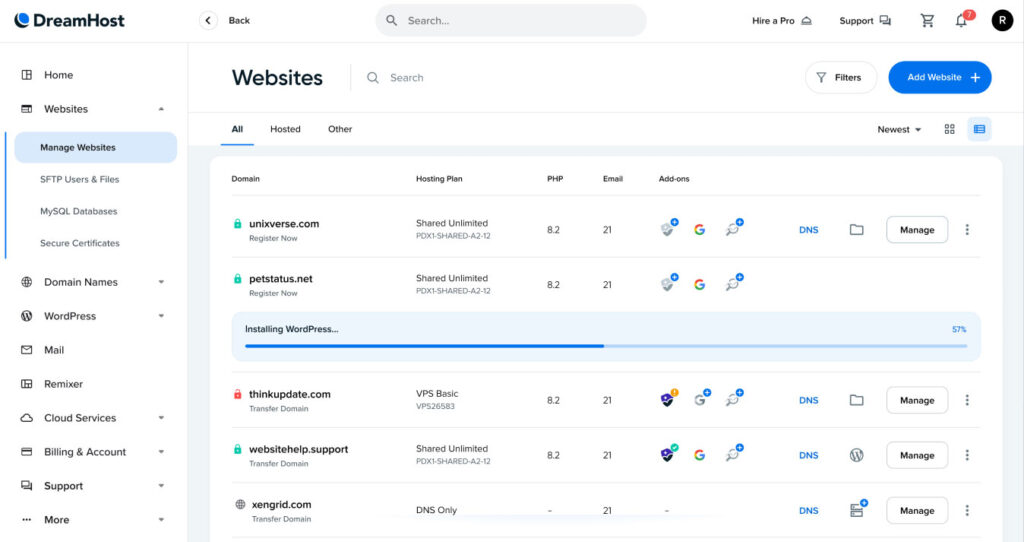Open DNS link for thinkupdate.com

(x=808, y=400)
